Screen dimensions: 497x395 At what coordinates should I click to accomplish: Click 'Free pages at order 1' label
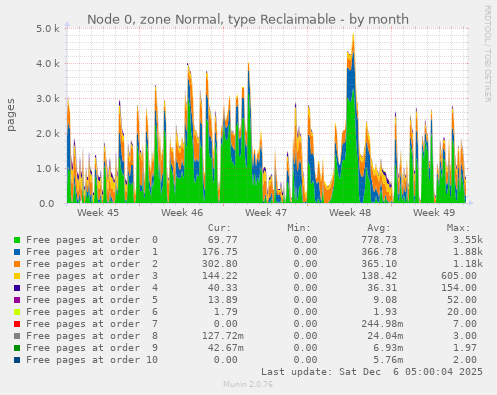[x=92, y=252]
